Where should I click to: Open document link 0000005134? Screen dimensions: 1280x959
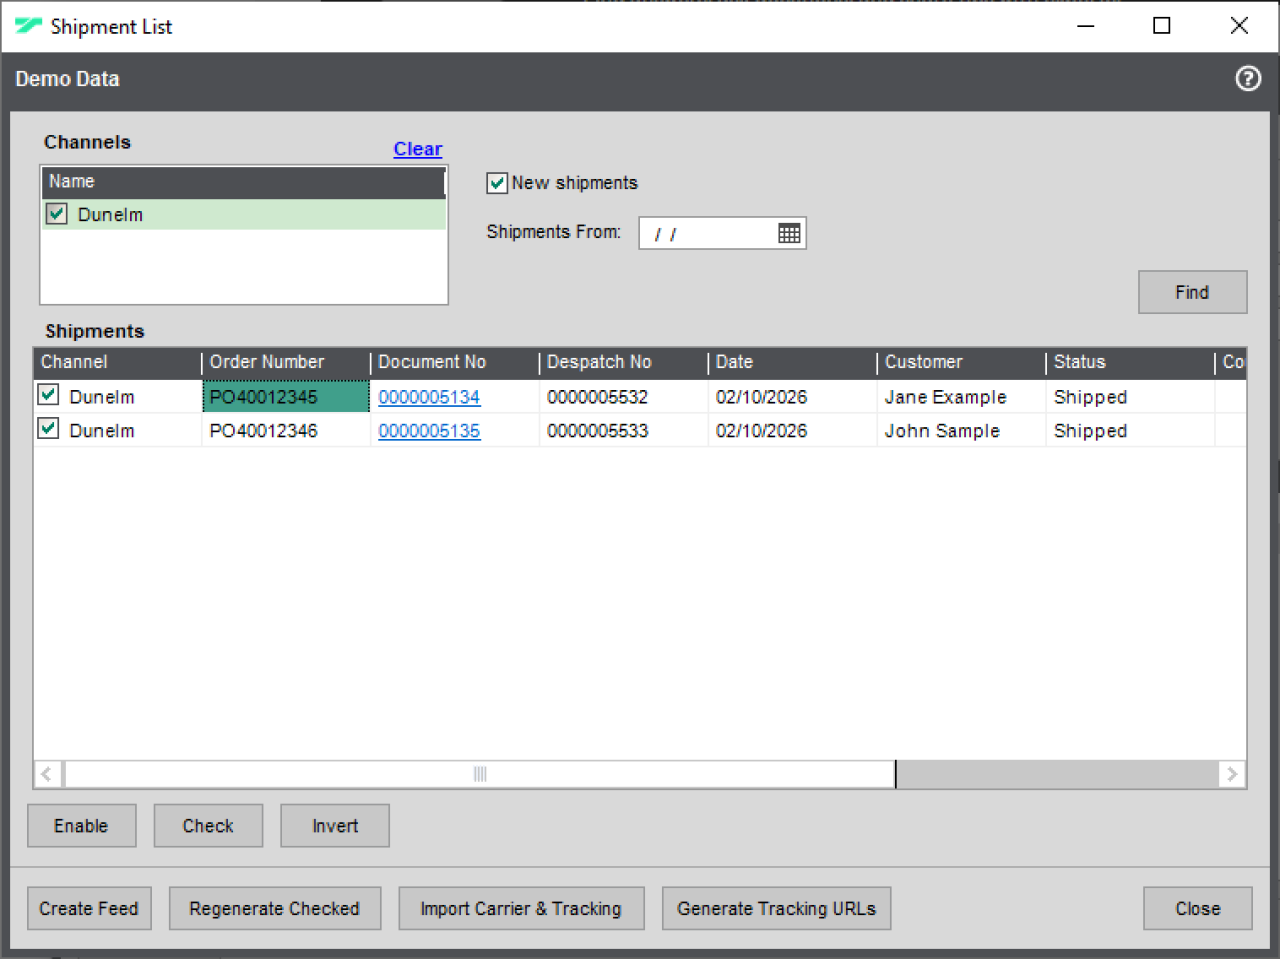429,397
